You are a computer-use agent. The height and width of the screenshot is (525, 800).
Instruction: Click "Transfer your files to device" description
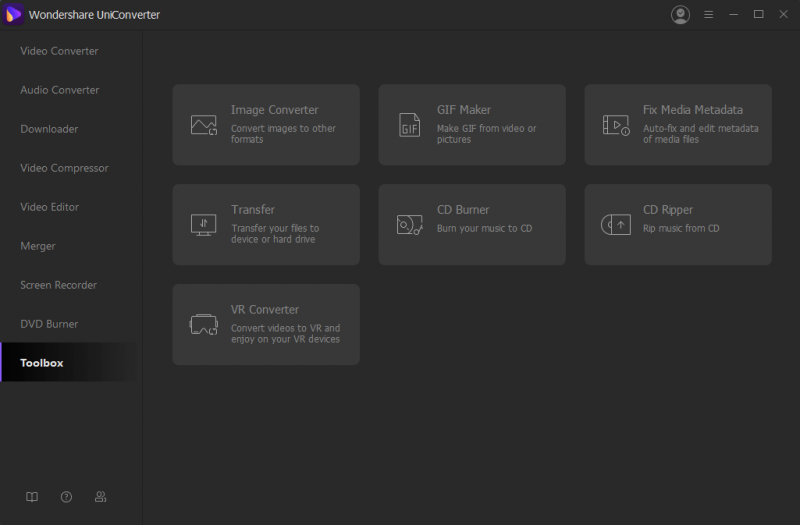(275, 234)
